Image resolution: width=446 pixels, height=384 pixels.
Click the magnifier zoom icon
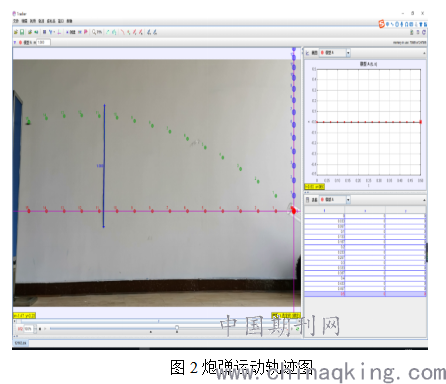[x=94, y=32]
